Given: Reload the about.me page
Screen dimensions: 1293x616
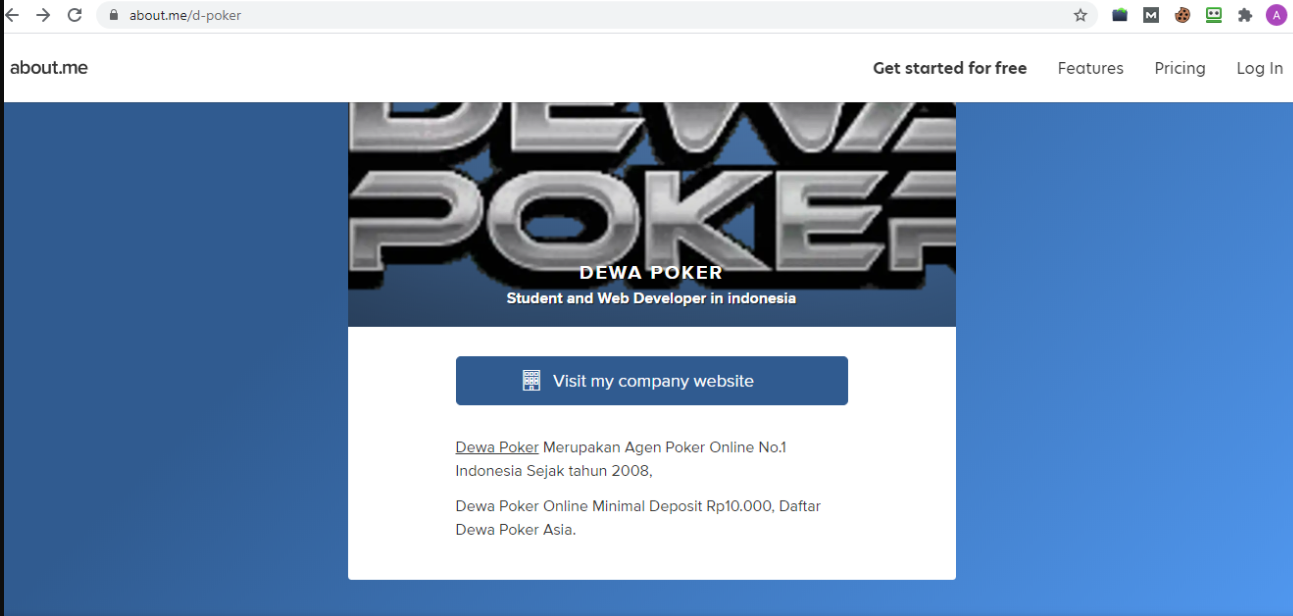Looking at the screenshot, I should coord(74,15).
